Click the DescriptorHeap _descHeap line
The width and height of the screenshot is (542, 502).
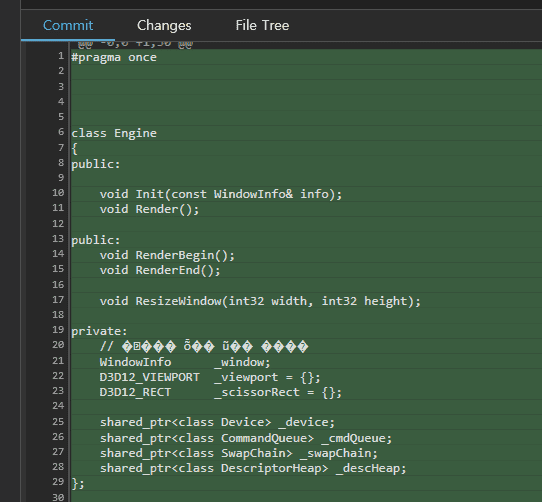click(253, 468)
